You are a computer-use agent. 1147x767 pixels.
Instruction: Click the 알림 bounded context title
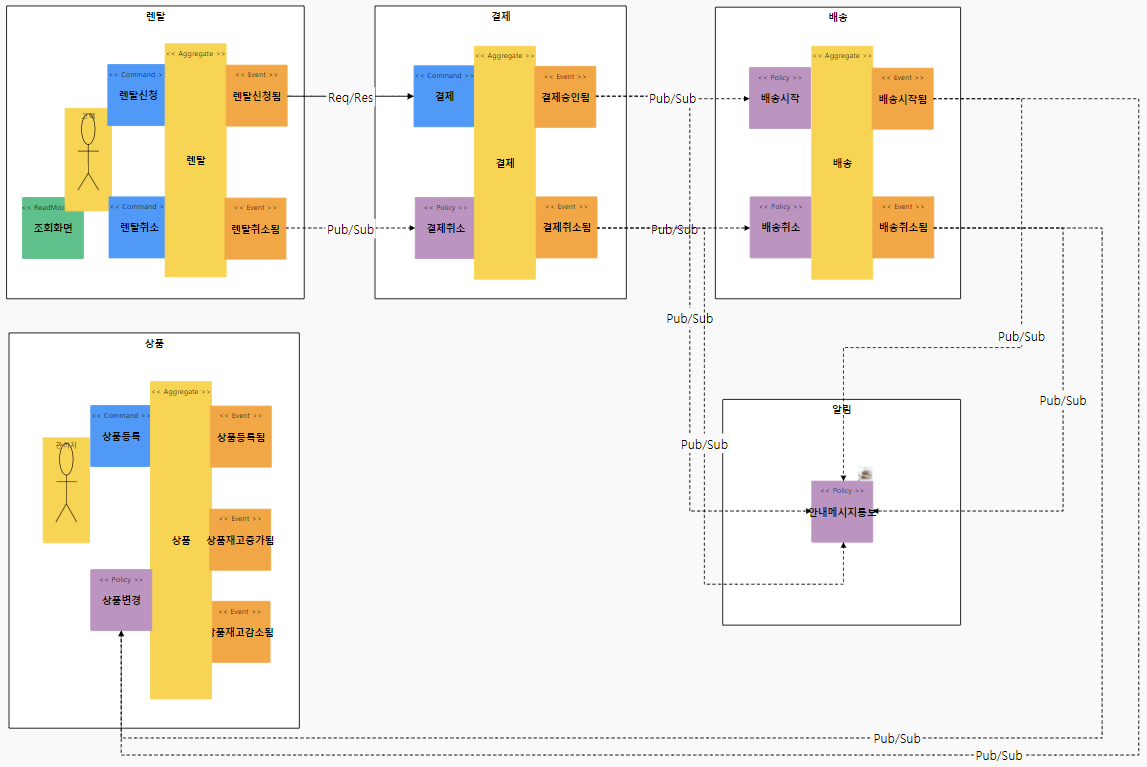(x=842, y=409)
